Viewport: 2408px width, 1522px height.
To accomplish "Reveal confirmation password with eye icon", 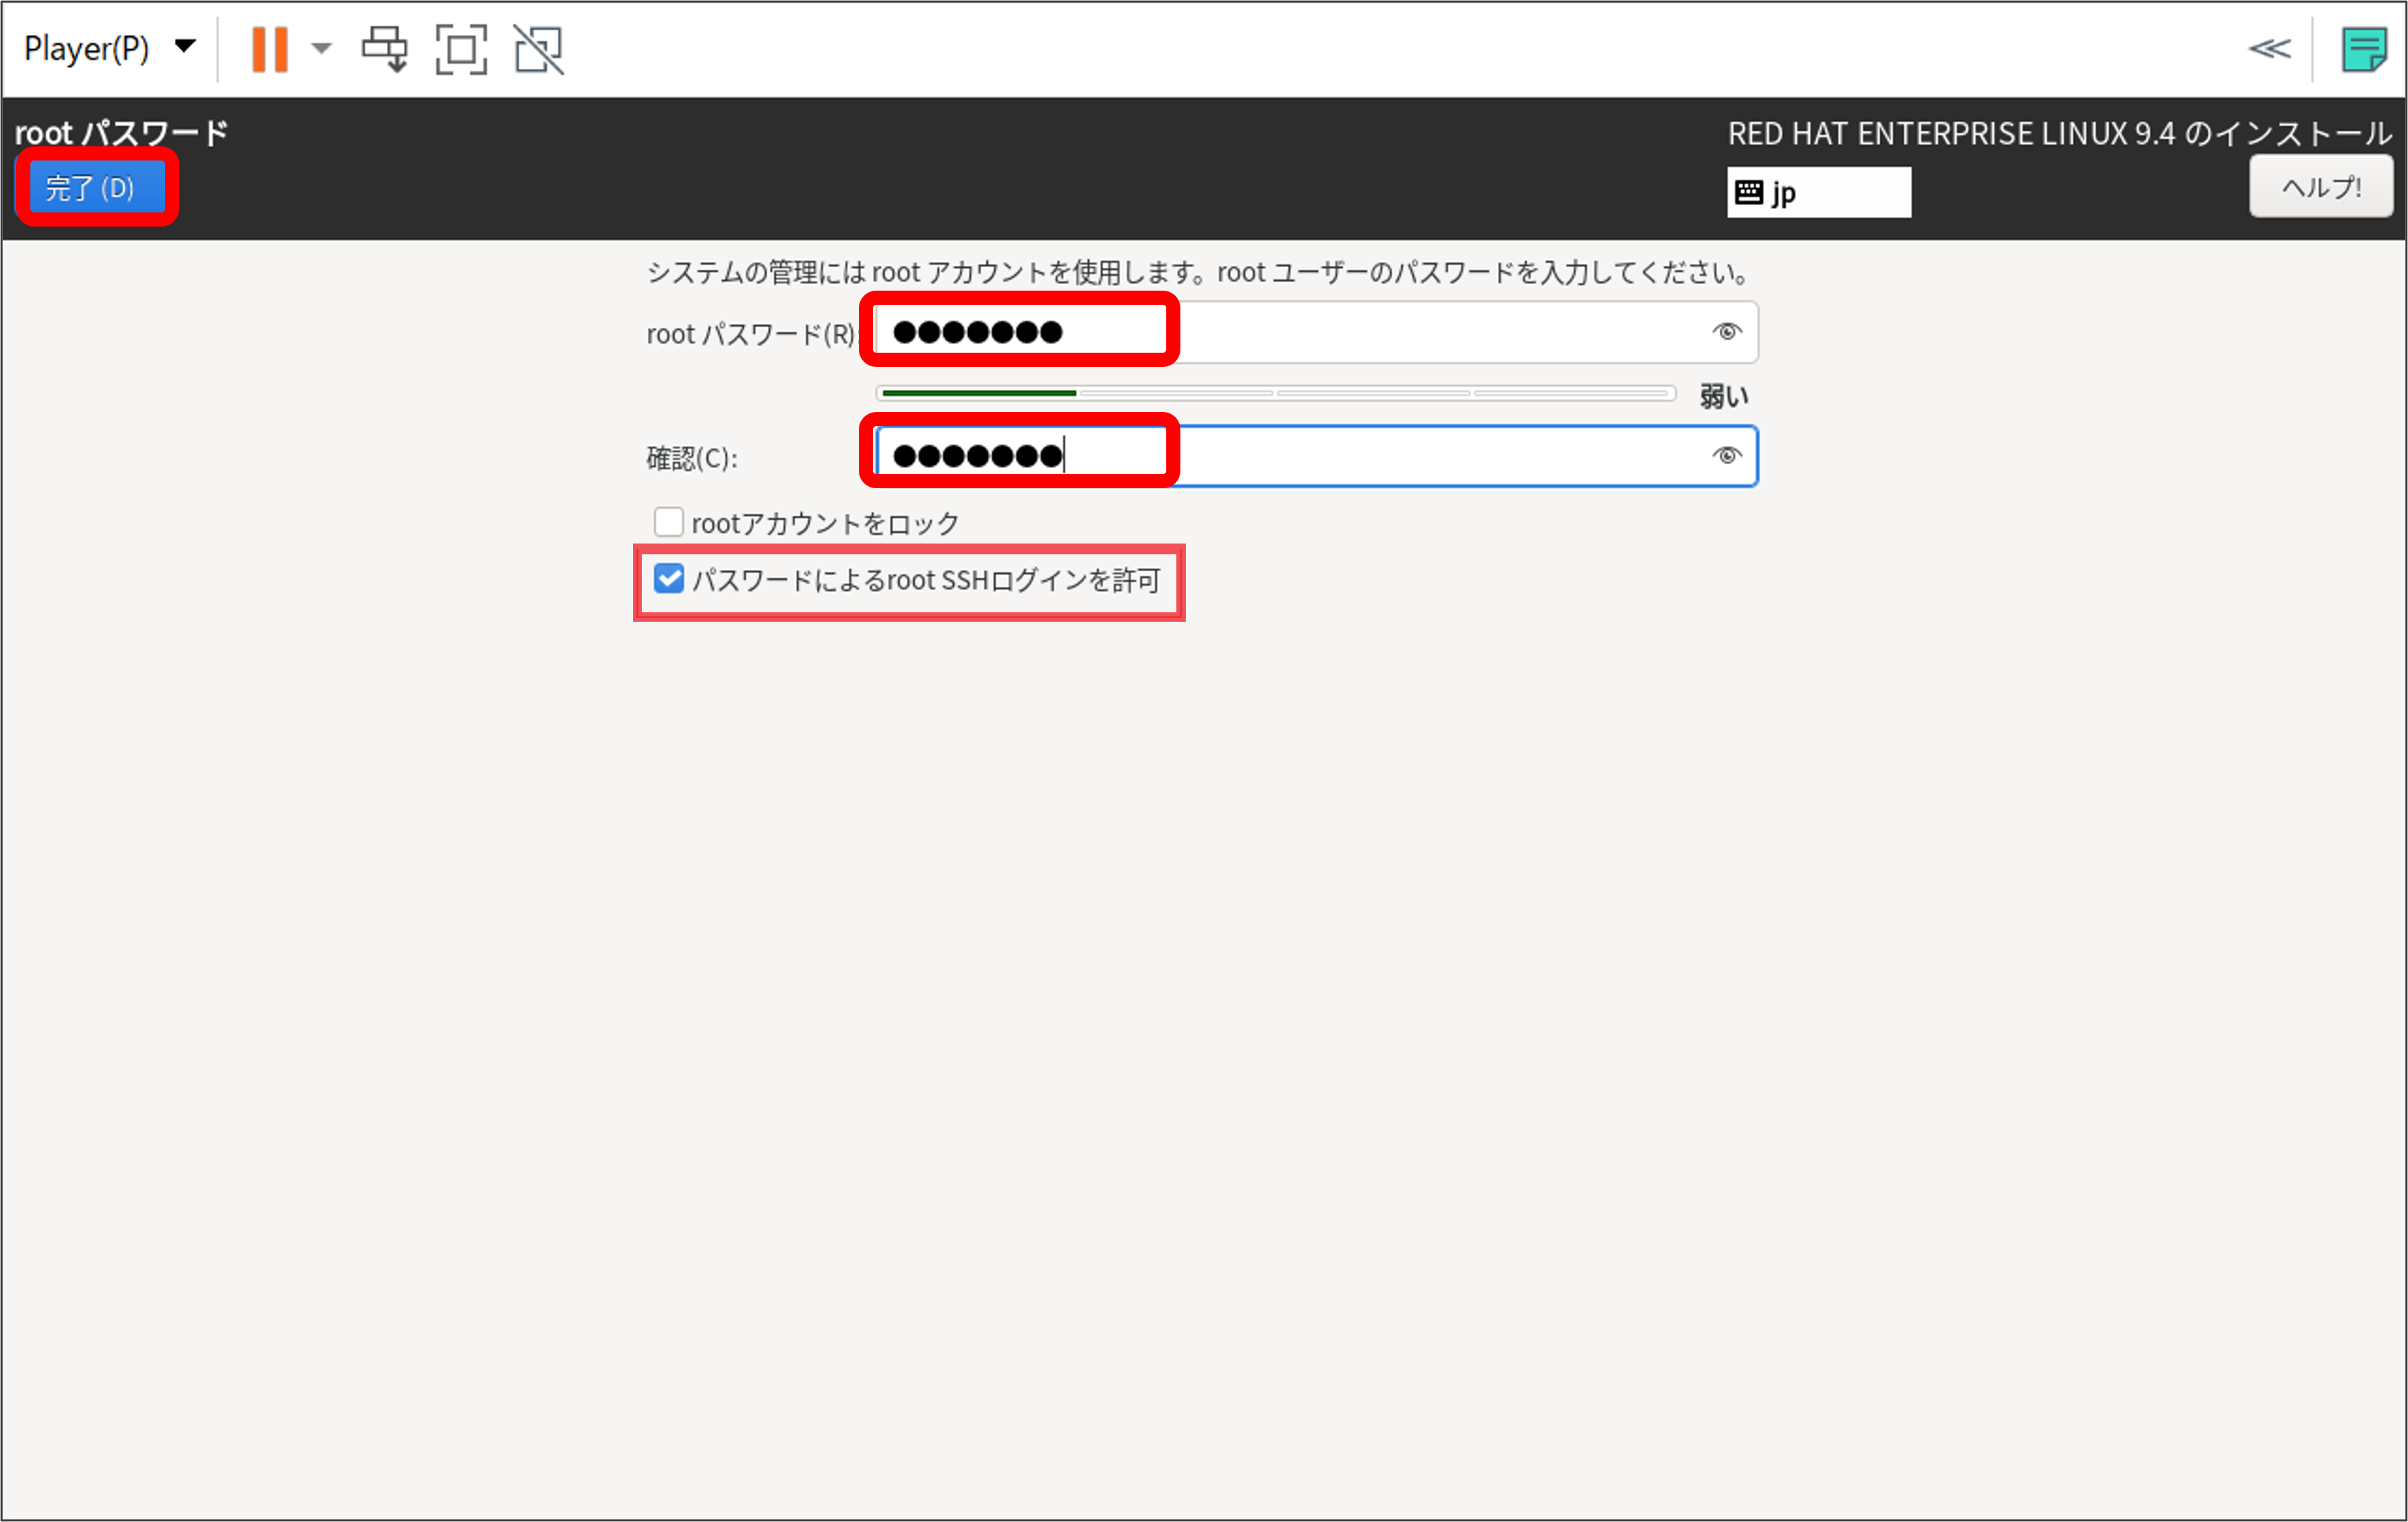I will tap(1726, 456).
